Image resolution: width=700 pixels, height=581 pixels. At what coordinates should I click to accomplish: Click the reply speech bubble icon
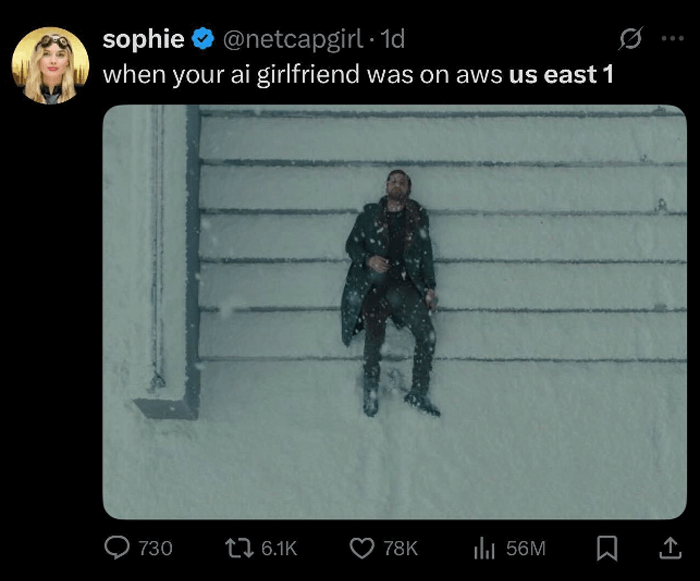[x=117, y=548]
